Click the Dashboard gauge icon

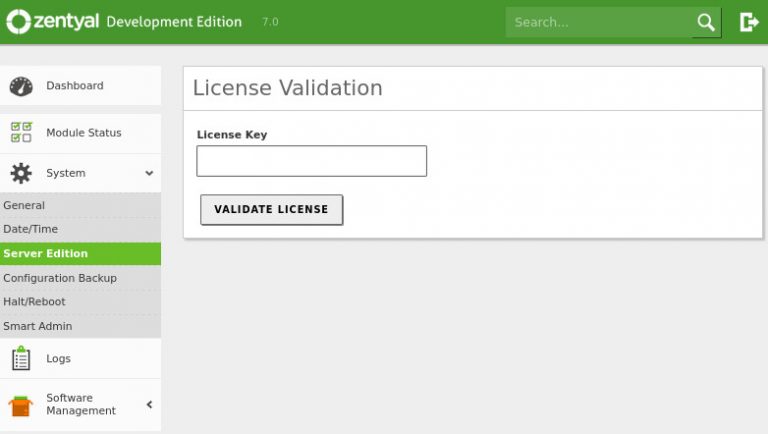coord(21,86)
